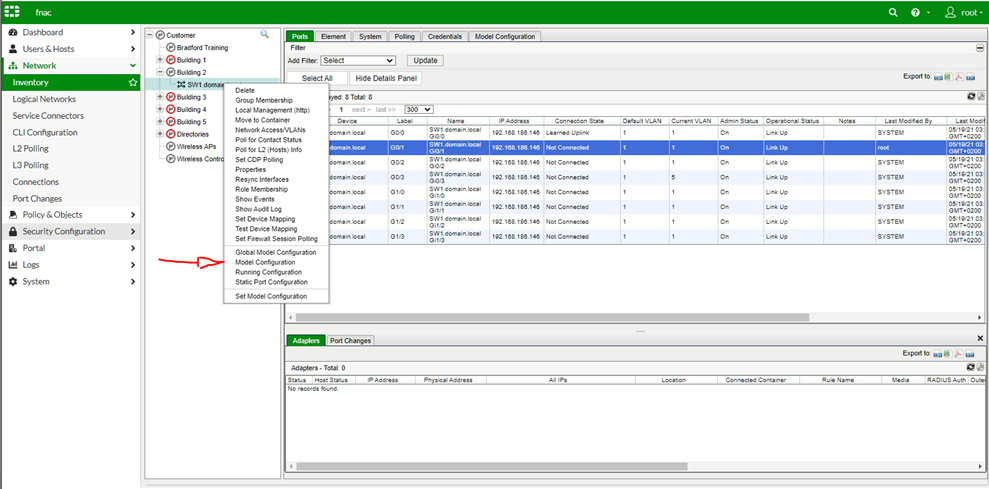Click the tree search magnifier icon
Image resolution: width=989 pixels, height=489 pixels.
point(265,35)
